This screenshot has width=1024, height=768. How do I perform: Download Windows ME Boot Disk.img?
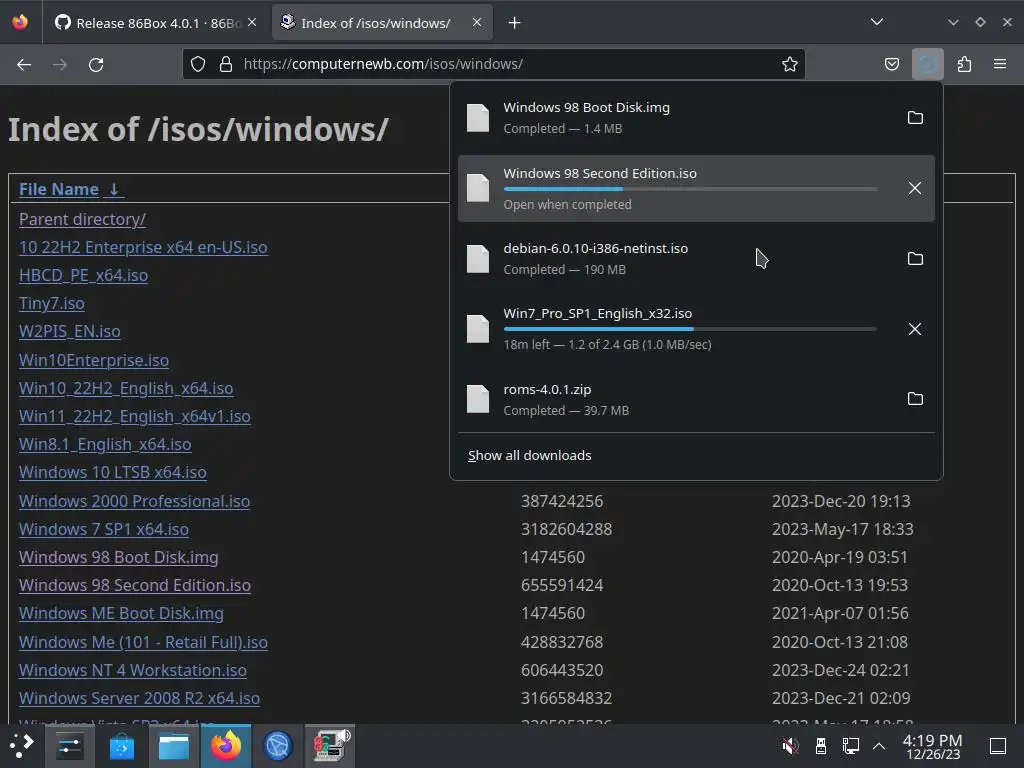click(121, 614)
